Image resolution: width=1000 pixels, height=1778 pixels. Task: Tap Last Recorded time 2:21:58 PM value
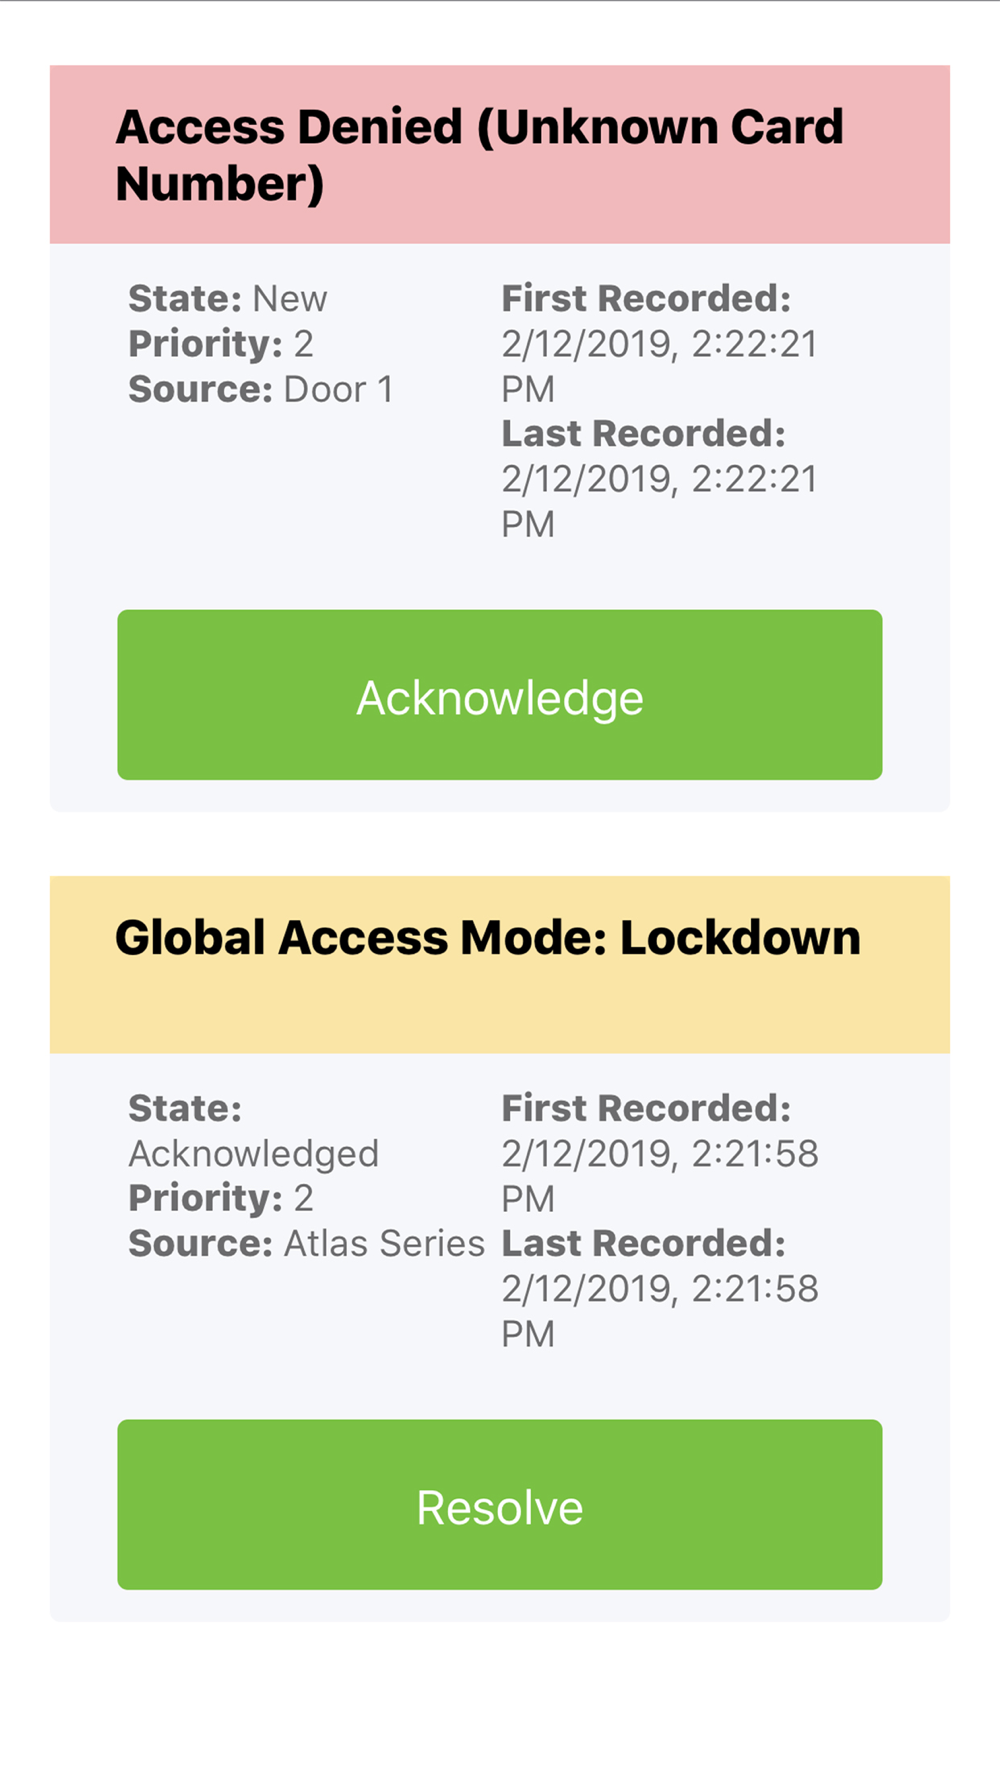click(658, 1311)
